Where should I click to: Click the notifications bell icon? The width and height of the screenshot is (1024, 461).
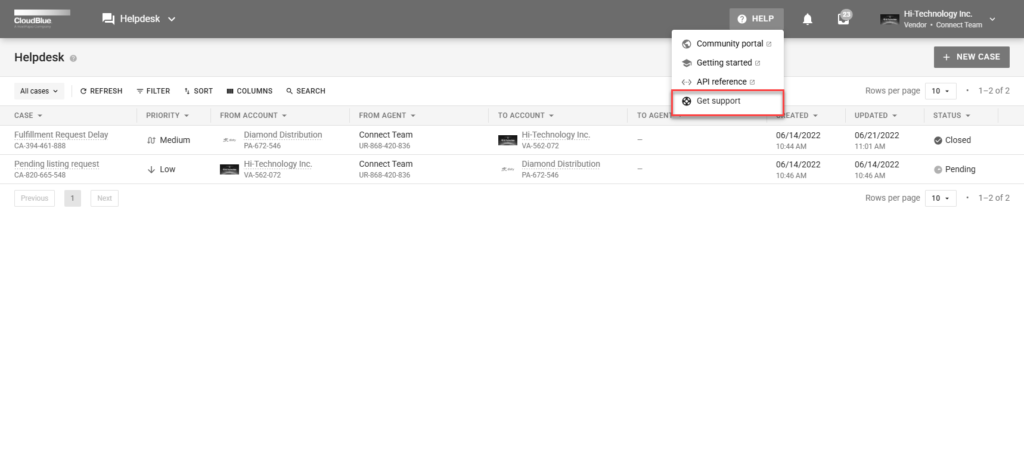(x=808, y=19)
